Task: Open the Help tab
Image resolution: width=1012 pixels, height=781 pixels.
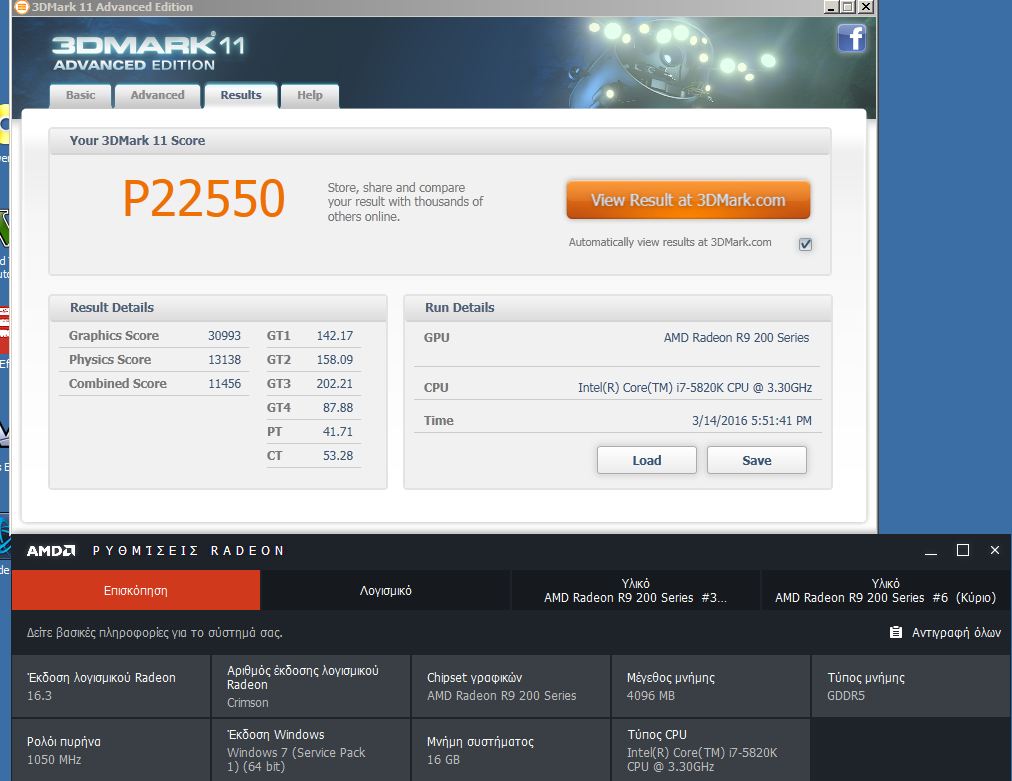Action: click(310, 96)
